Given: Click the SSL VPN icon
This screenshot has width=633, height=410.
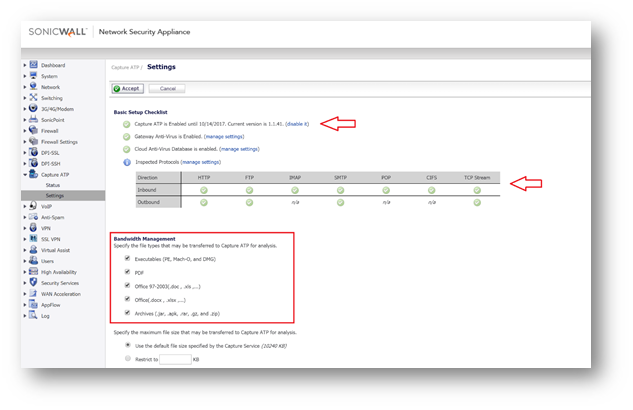Looking at the screenshot, I should (x=34, y=238).
